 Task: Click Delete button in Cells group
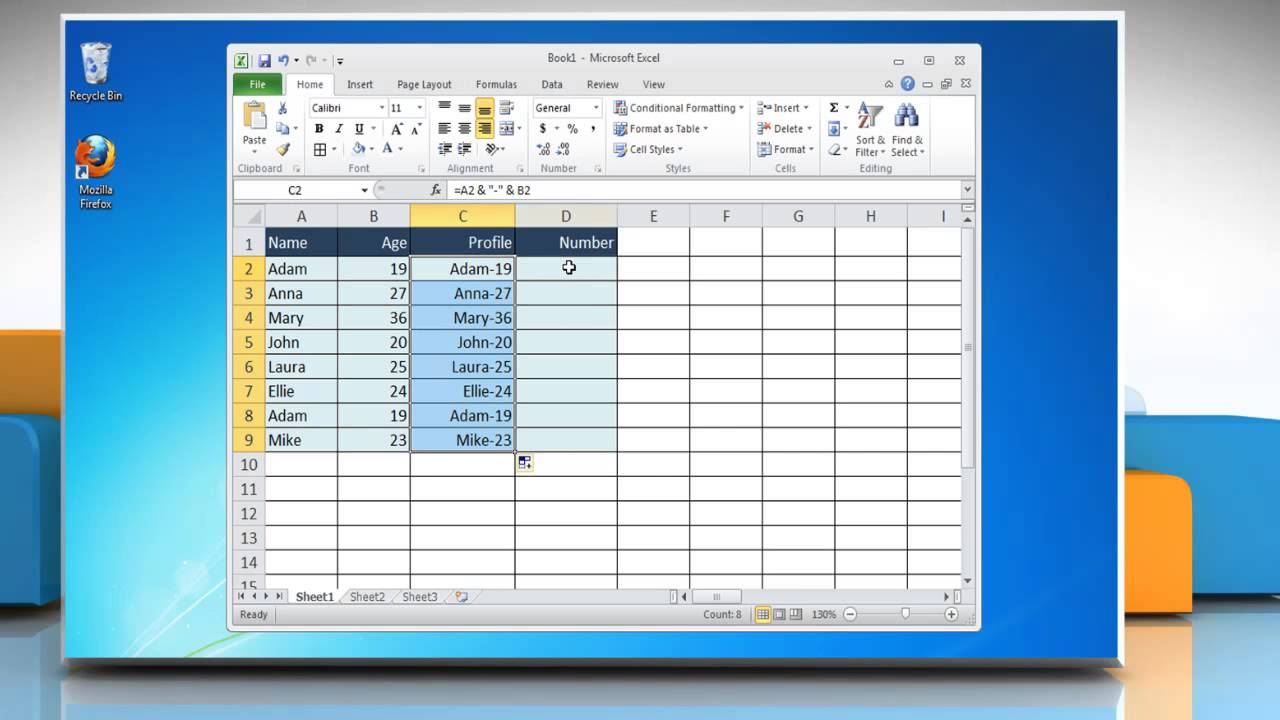click(784, 129)
